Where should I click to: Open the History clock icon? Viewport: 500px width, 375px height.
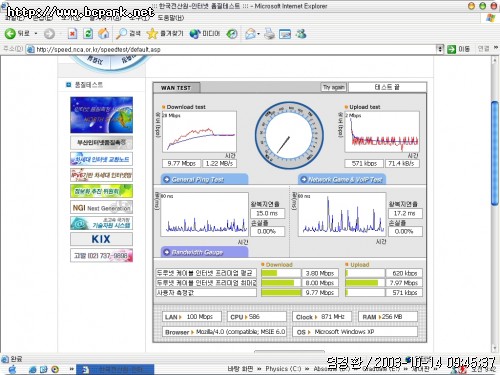[232, 33]
